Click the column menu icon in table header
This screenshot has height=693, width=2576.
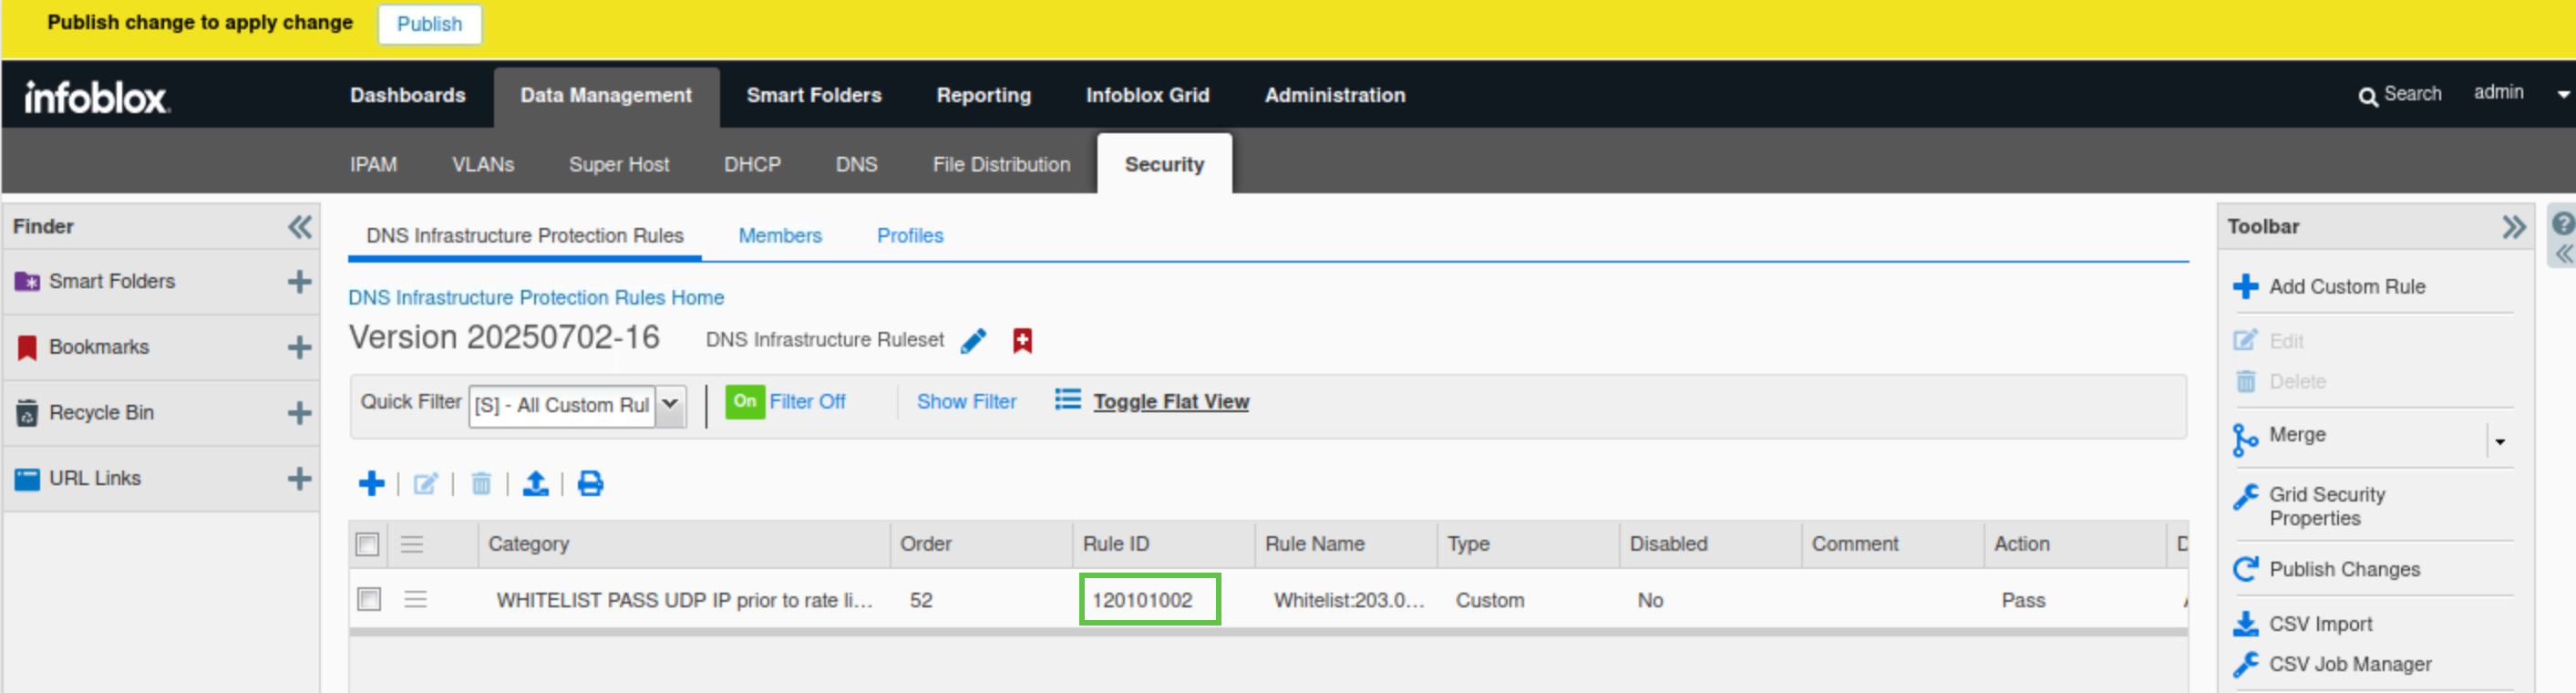(412, 544)
